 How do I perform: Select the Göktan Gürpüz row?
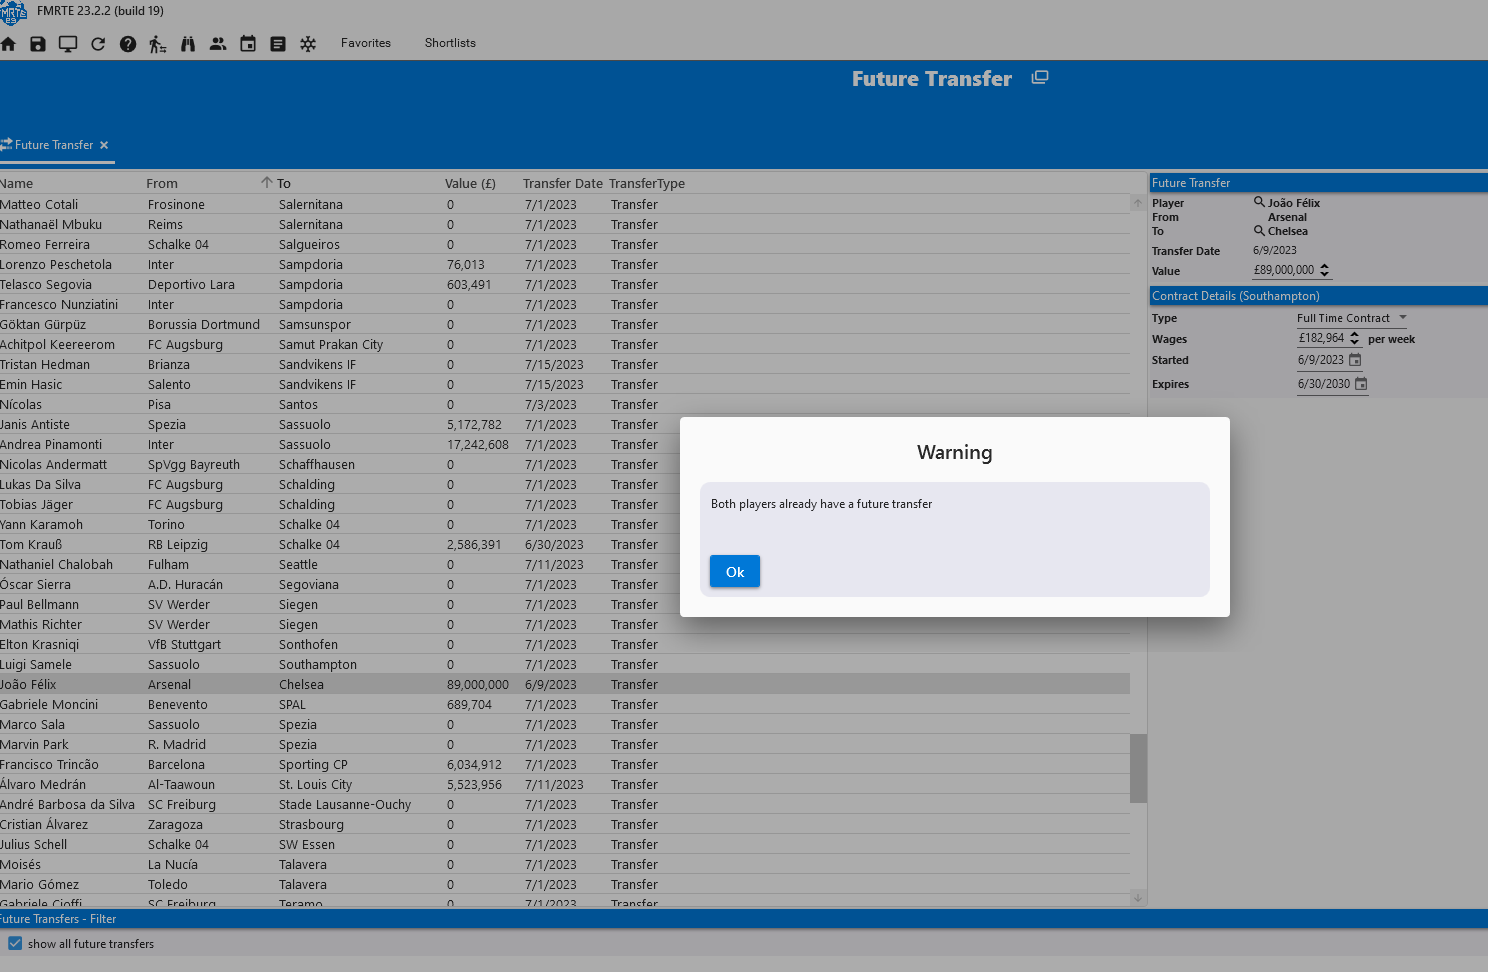click(565, 324)
